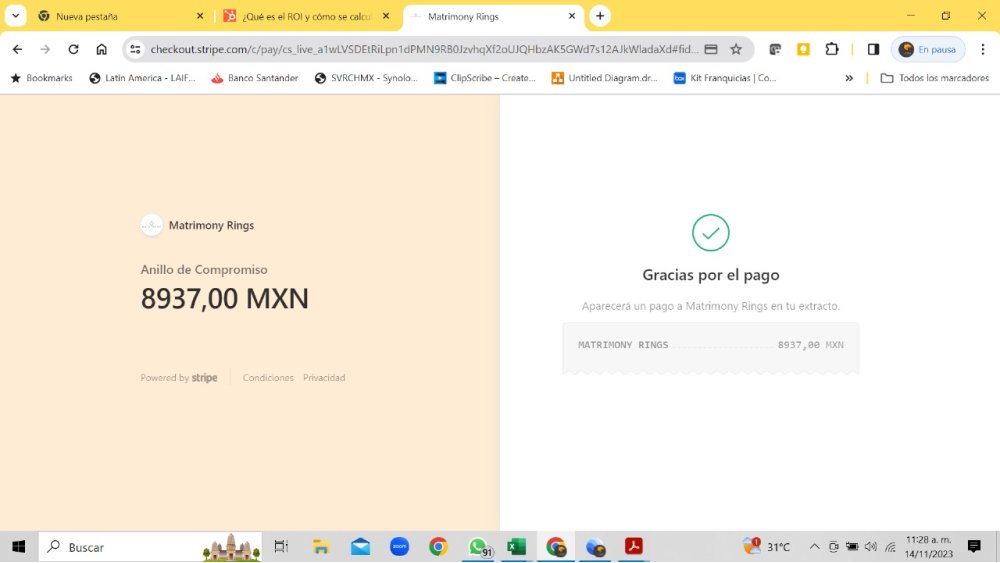Open notification center icon
1000x563 pixels.
tap(974, 546)
